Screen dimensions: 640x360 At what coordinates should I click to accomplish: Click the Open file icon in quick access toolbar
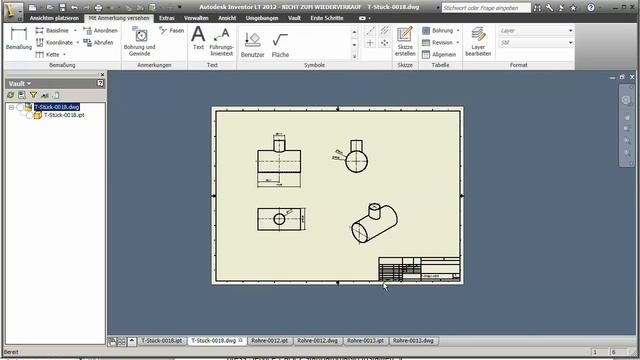pyautogui.click(x=50, y=7)
